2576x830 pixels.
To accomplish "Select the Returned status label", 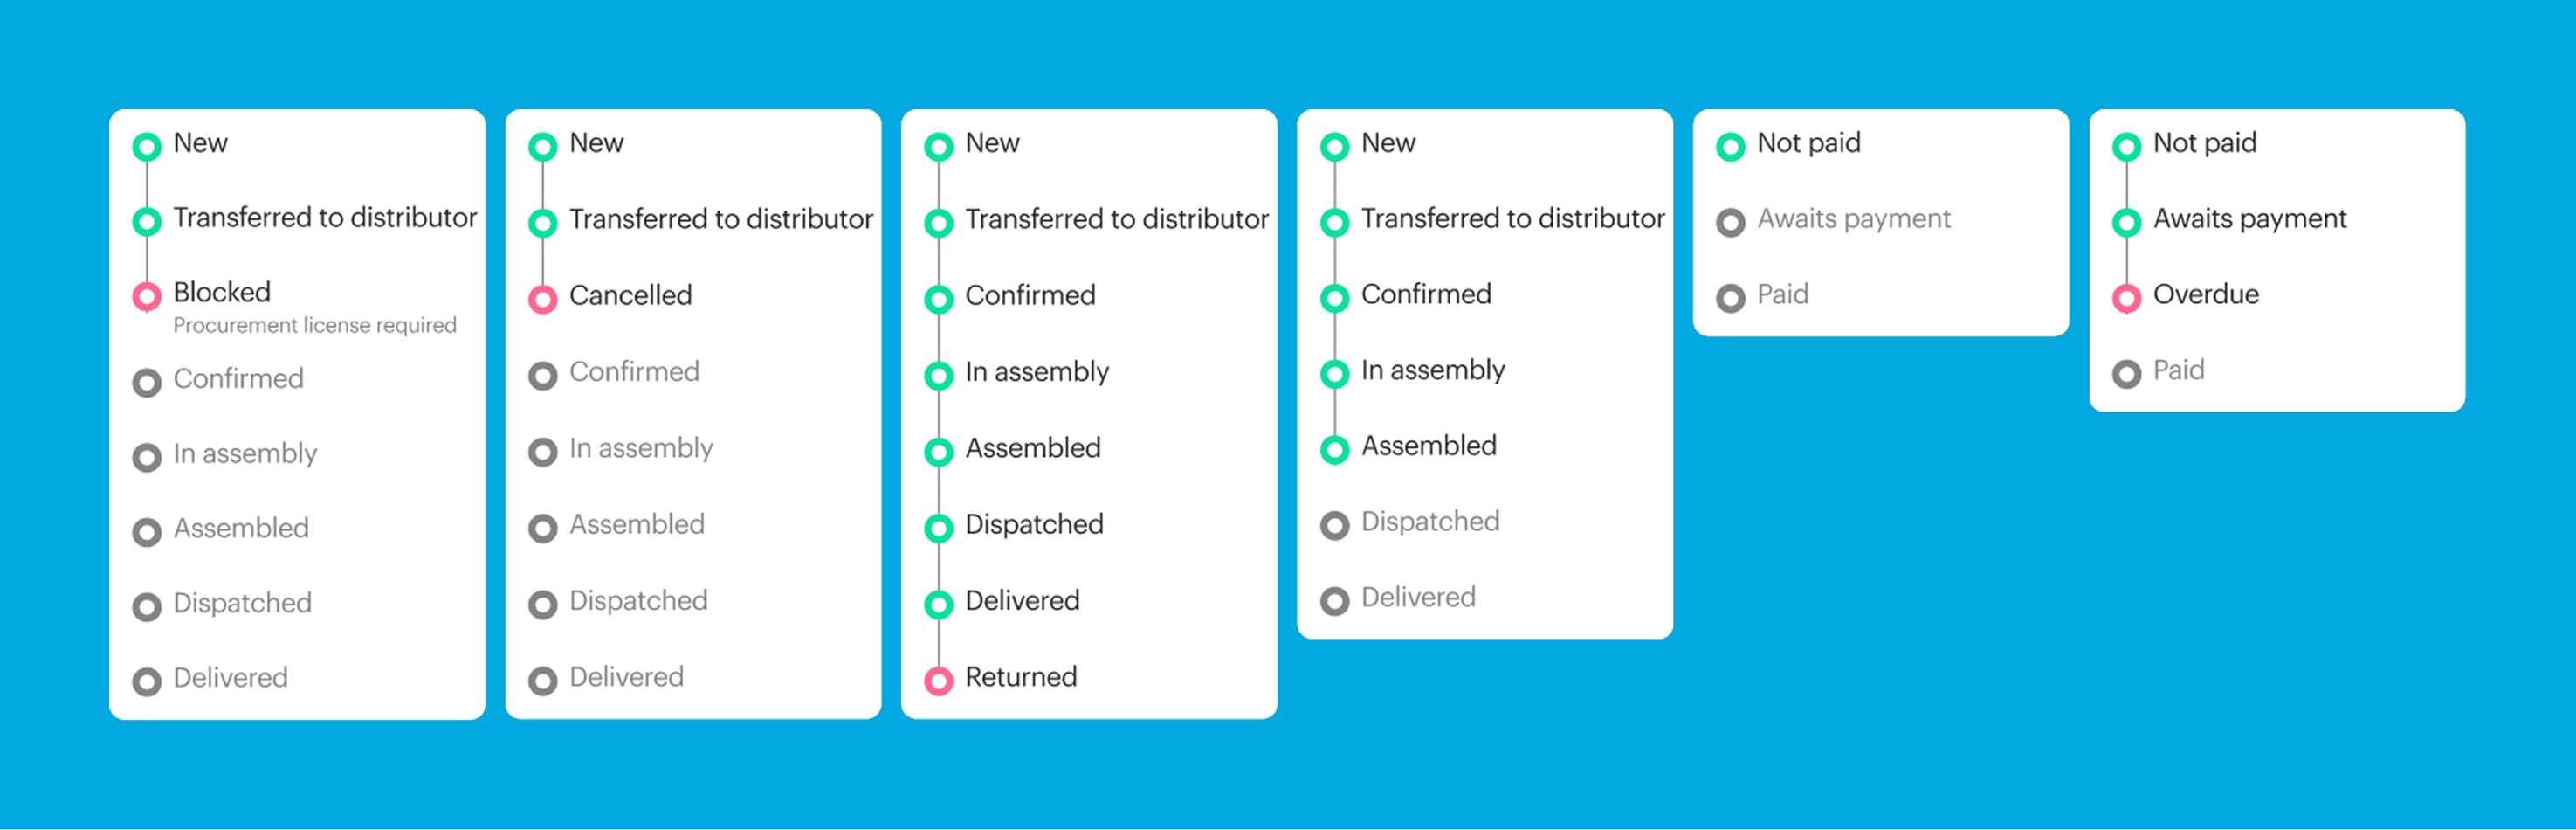I will [x=1021, y=677].
